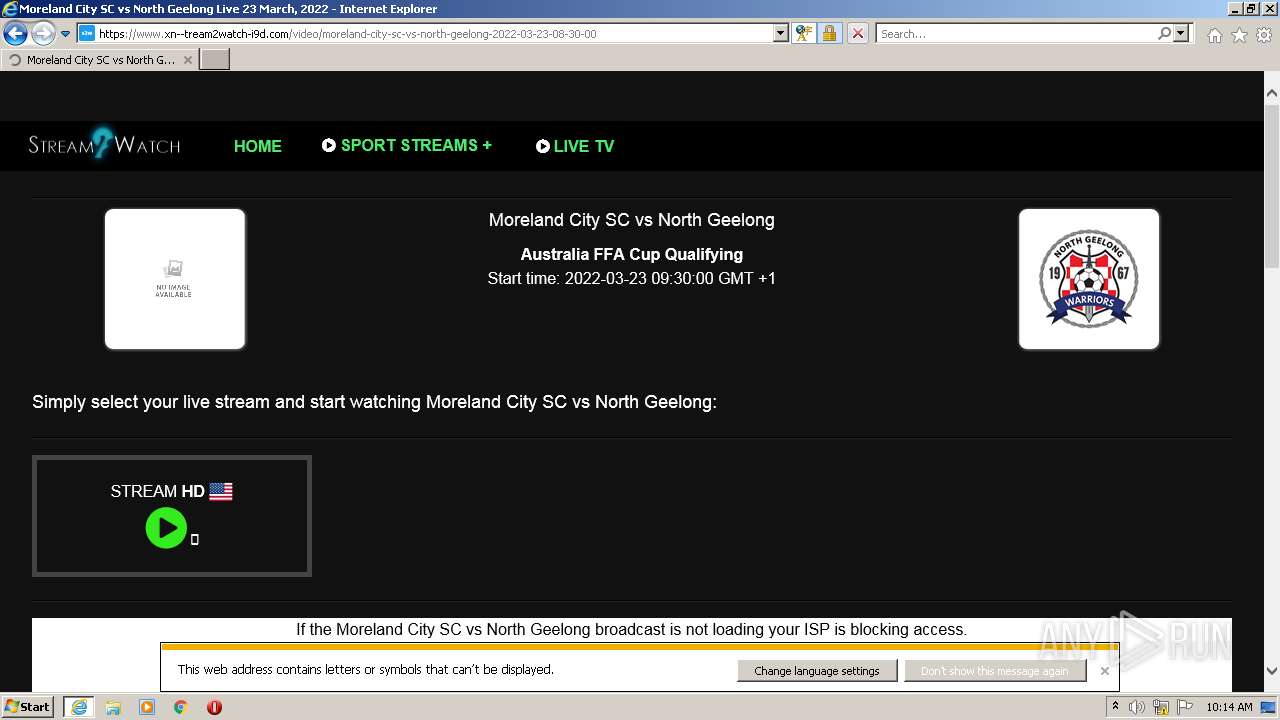Expand the search provider dropdown arrow
The image size is (1280, 720).
pyautogui.click(x=1181, y=34)
